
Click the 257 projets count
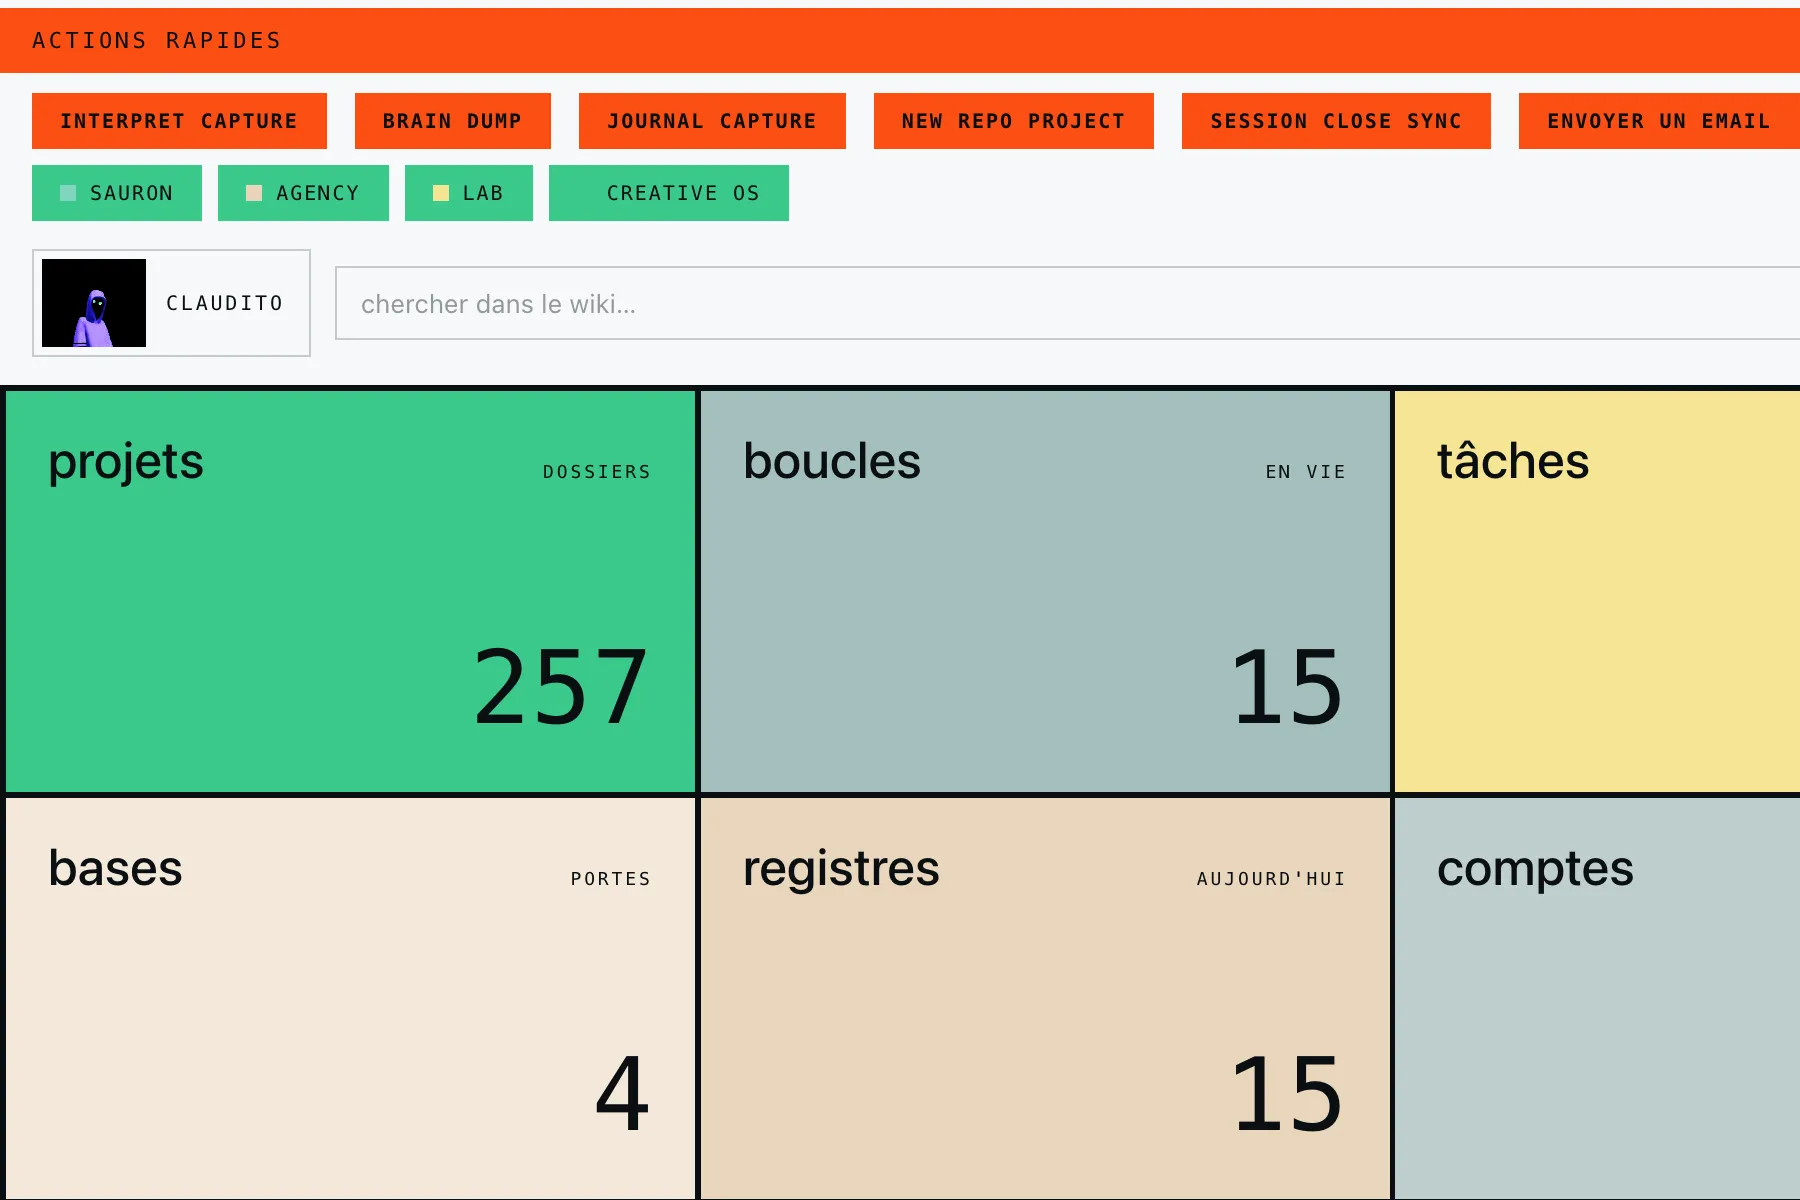(561, 687)
